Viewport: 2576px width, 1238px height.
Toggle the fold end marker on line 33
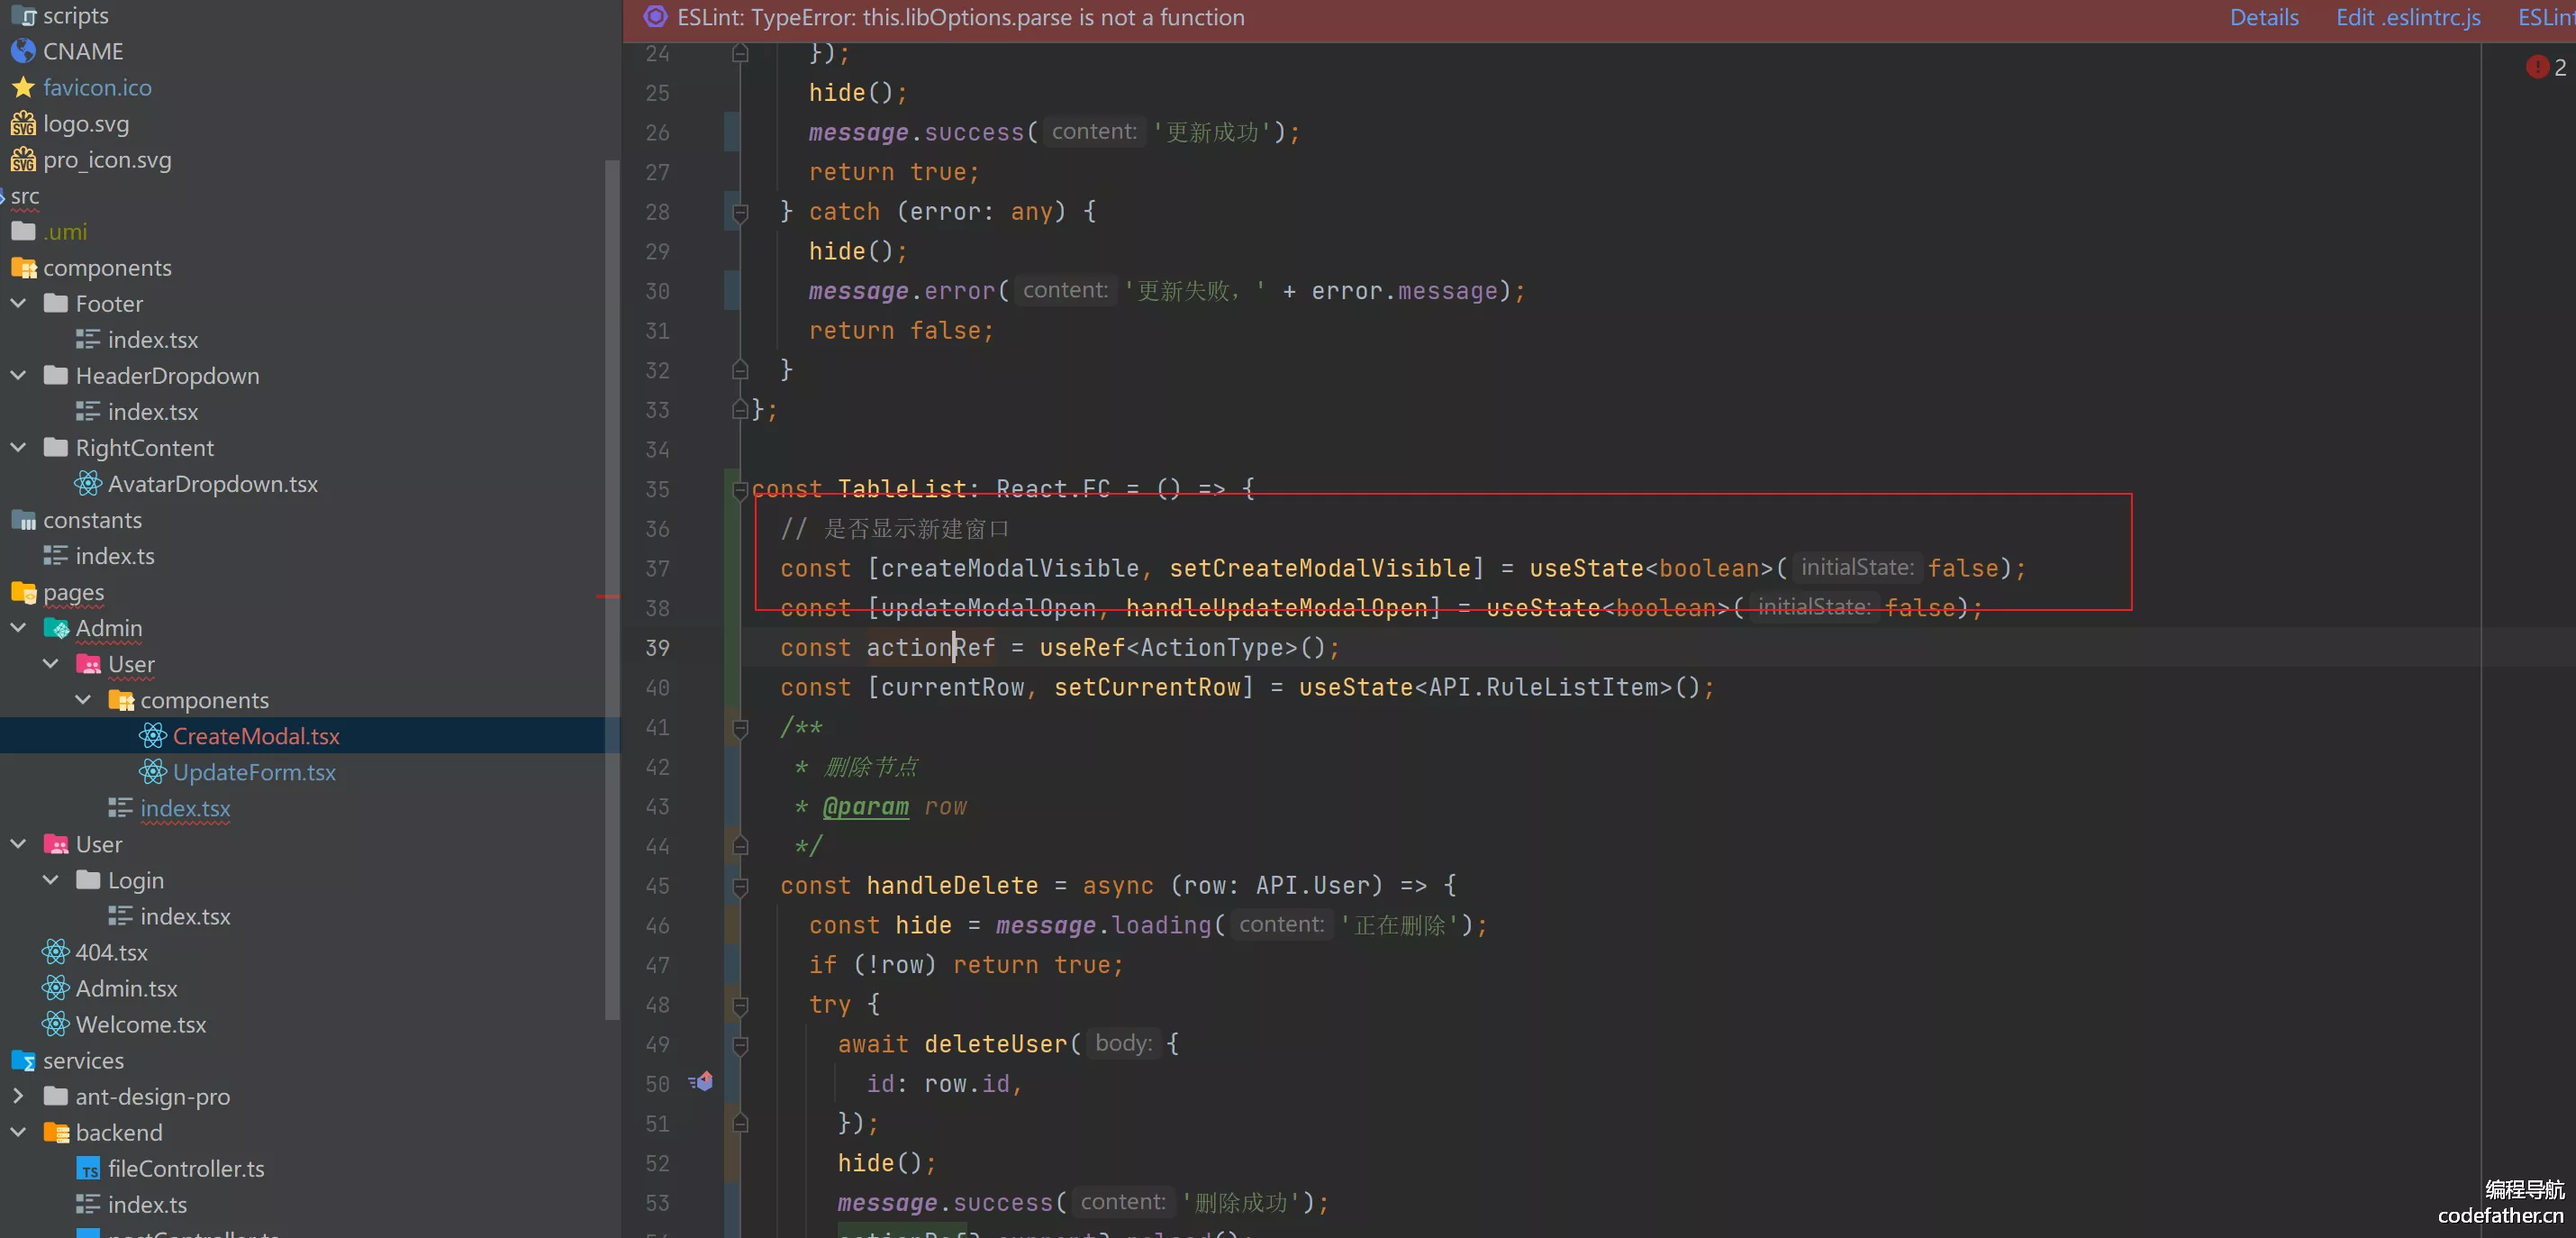pyautogui.click(x=740, y=408)
